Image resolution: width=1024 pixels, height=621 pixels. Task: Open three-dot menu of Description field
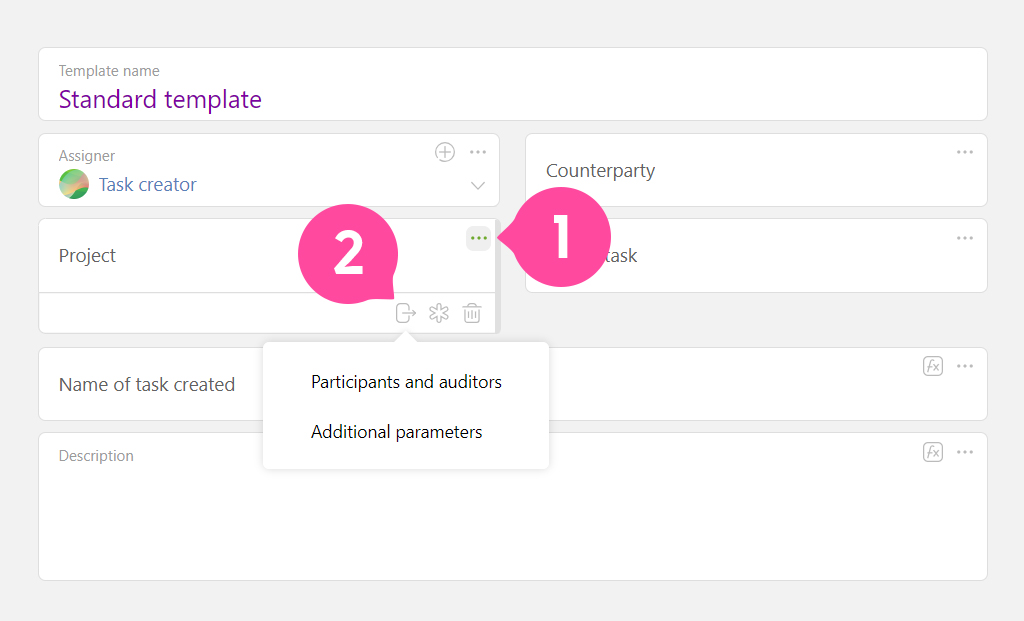[x=965, y=452]
